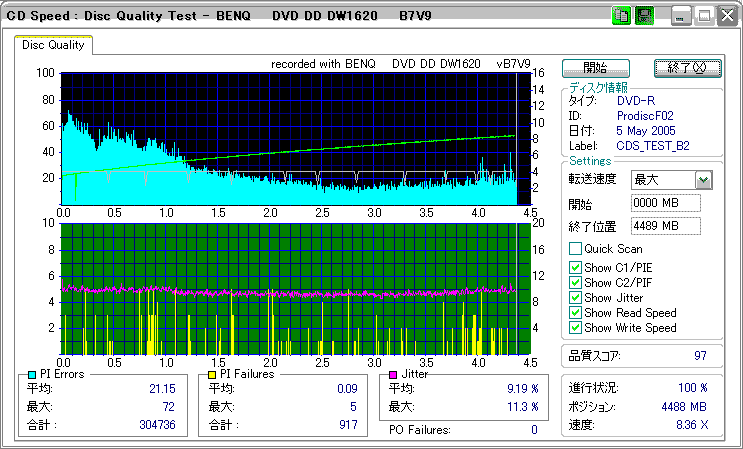Click the 終了位置 field showing 4489 MB
This screenshot has height=449, width=743.
coord(666,225)
